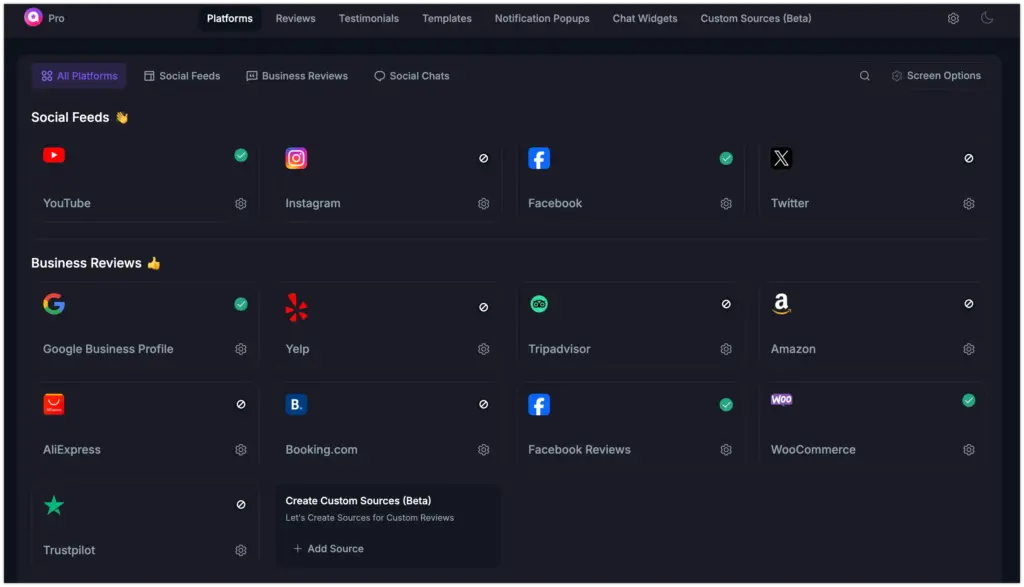Click the Instagram platform icon
Screen dimensions: 1024x587
[297, 158]
